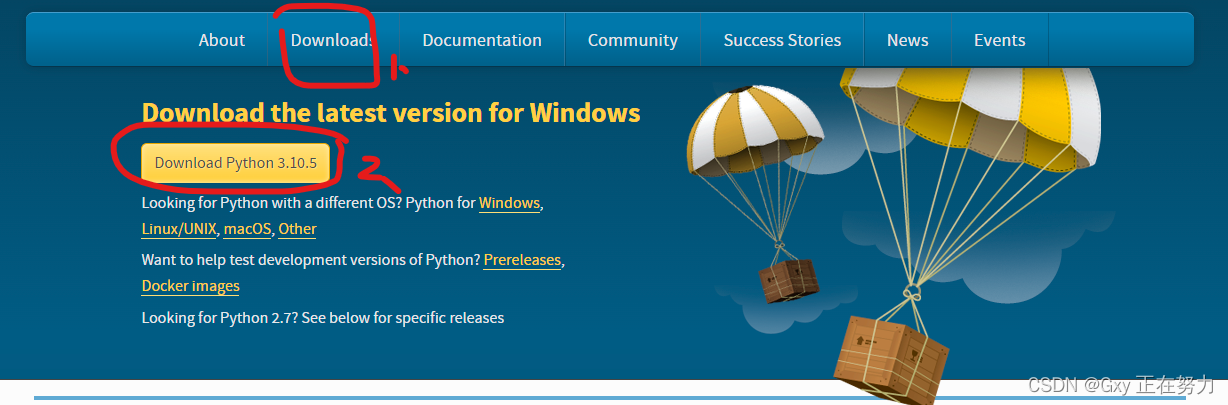Open the Docker images link

pos(191,286)
